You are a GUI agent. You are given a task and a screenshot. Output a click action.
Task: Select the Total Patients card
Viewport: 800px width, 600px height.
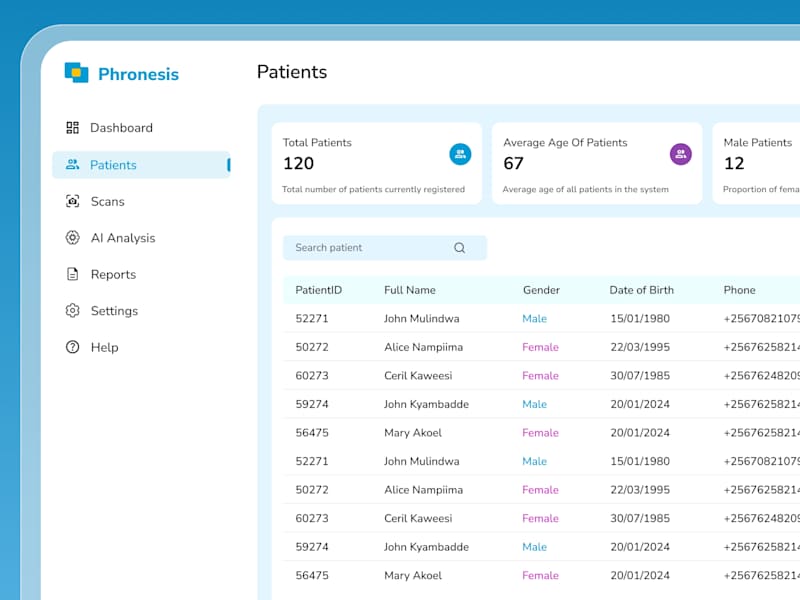[377, 163]
